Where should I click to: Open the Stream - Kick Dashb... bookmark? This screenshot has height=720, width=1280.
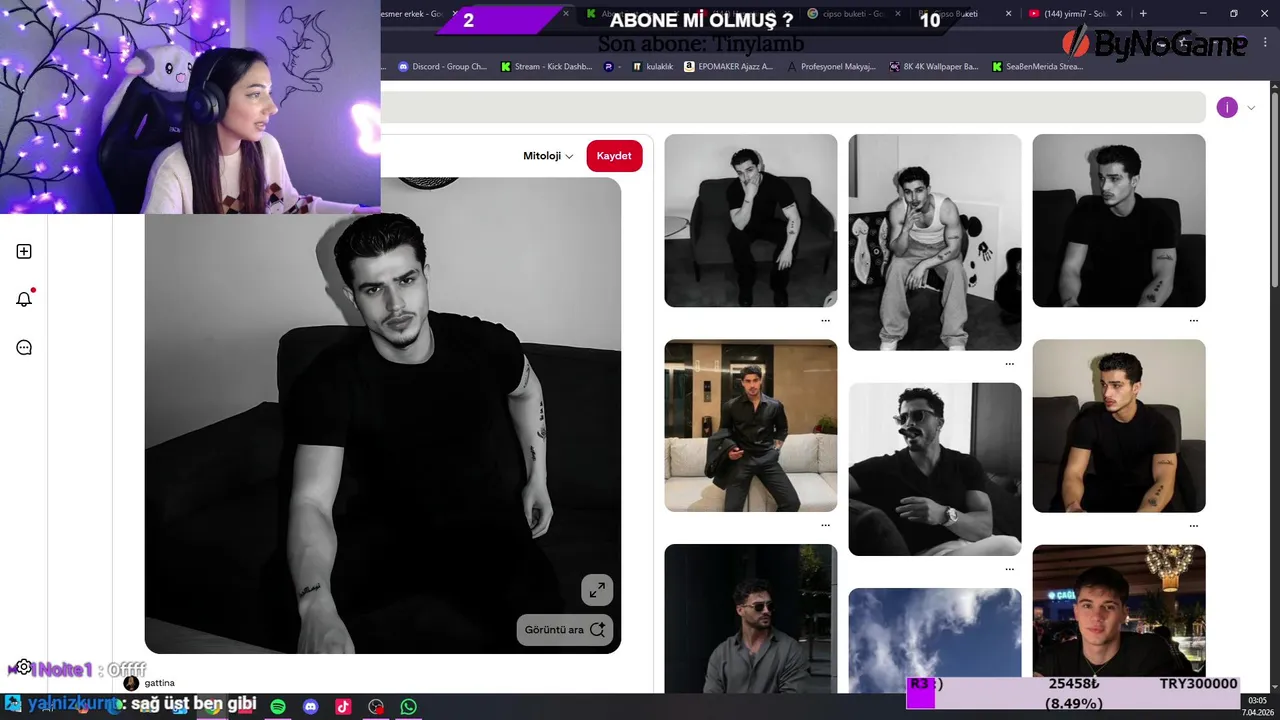pyautogui.click(x=546, y=67)
